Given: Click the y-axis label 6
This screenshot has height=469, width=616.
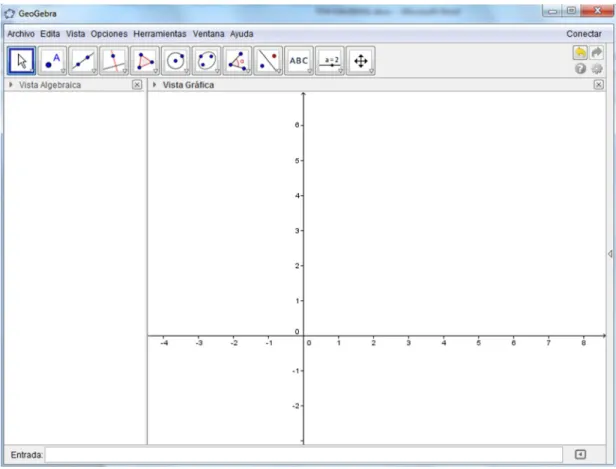Looking at the screenshot, I should [297, 125].
